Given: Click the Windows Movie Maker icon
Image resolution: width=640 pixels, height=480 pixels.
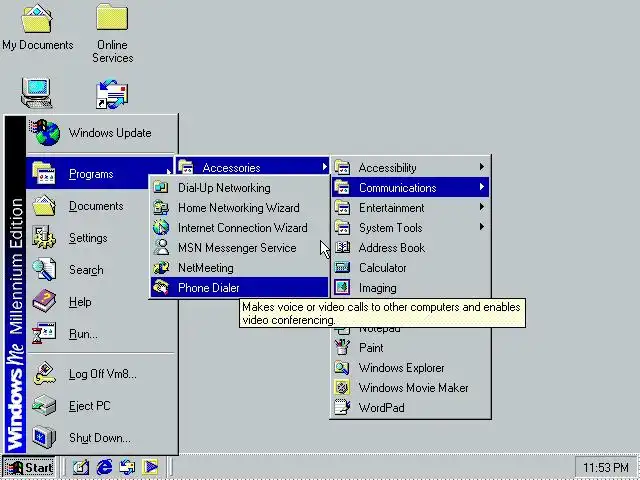Looking at the screenshot, I should (342, 387).
